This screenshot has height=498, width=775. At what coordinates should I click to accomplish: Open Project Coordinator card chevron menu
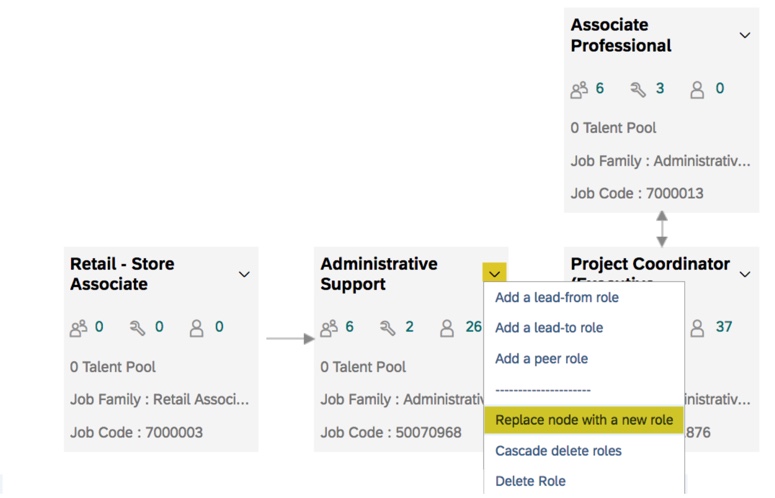744,274
